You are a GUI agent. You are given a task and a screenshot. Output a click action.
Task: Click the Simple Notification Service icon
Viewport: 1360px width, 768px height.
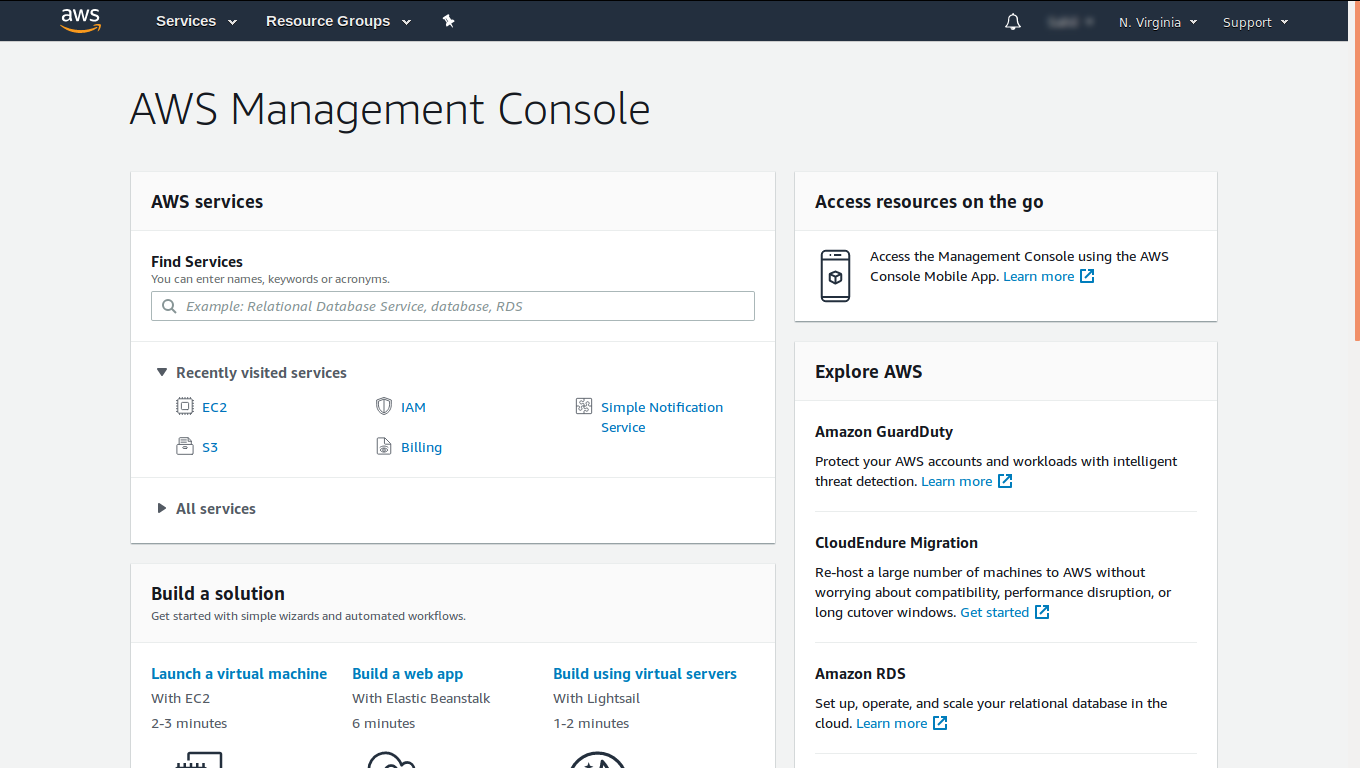tap(584, 406)
